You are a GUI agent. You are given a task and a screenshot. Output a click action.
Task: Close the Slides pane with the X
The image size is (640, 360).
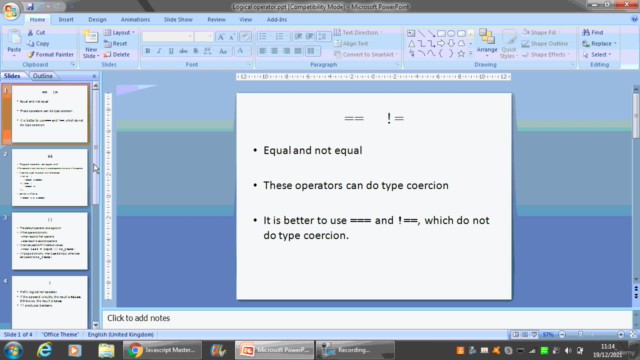(94, 76)
